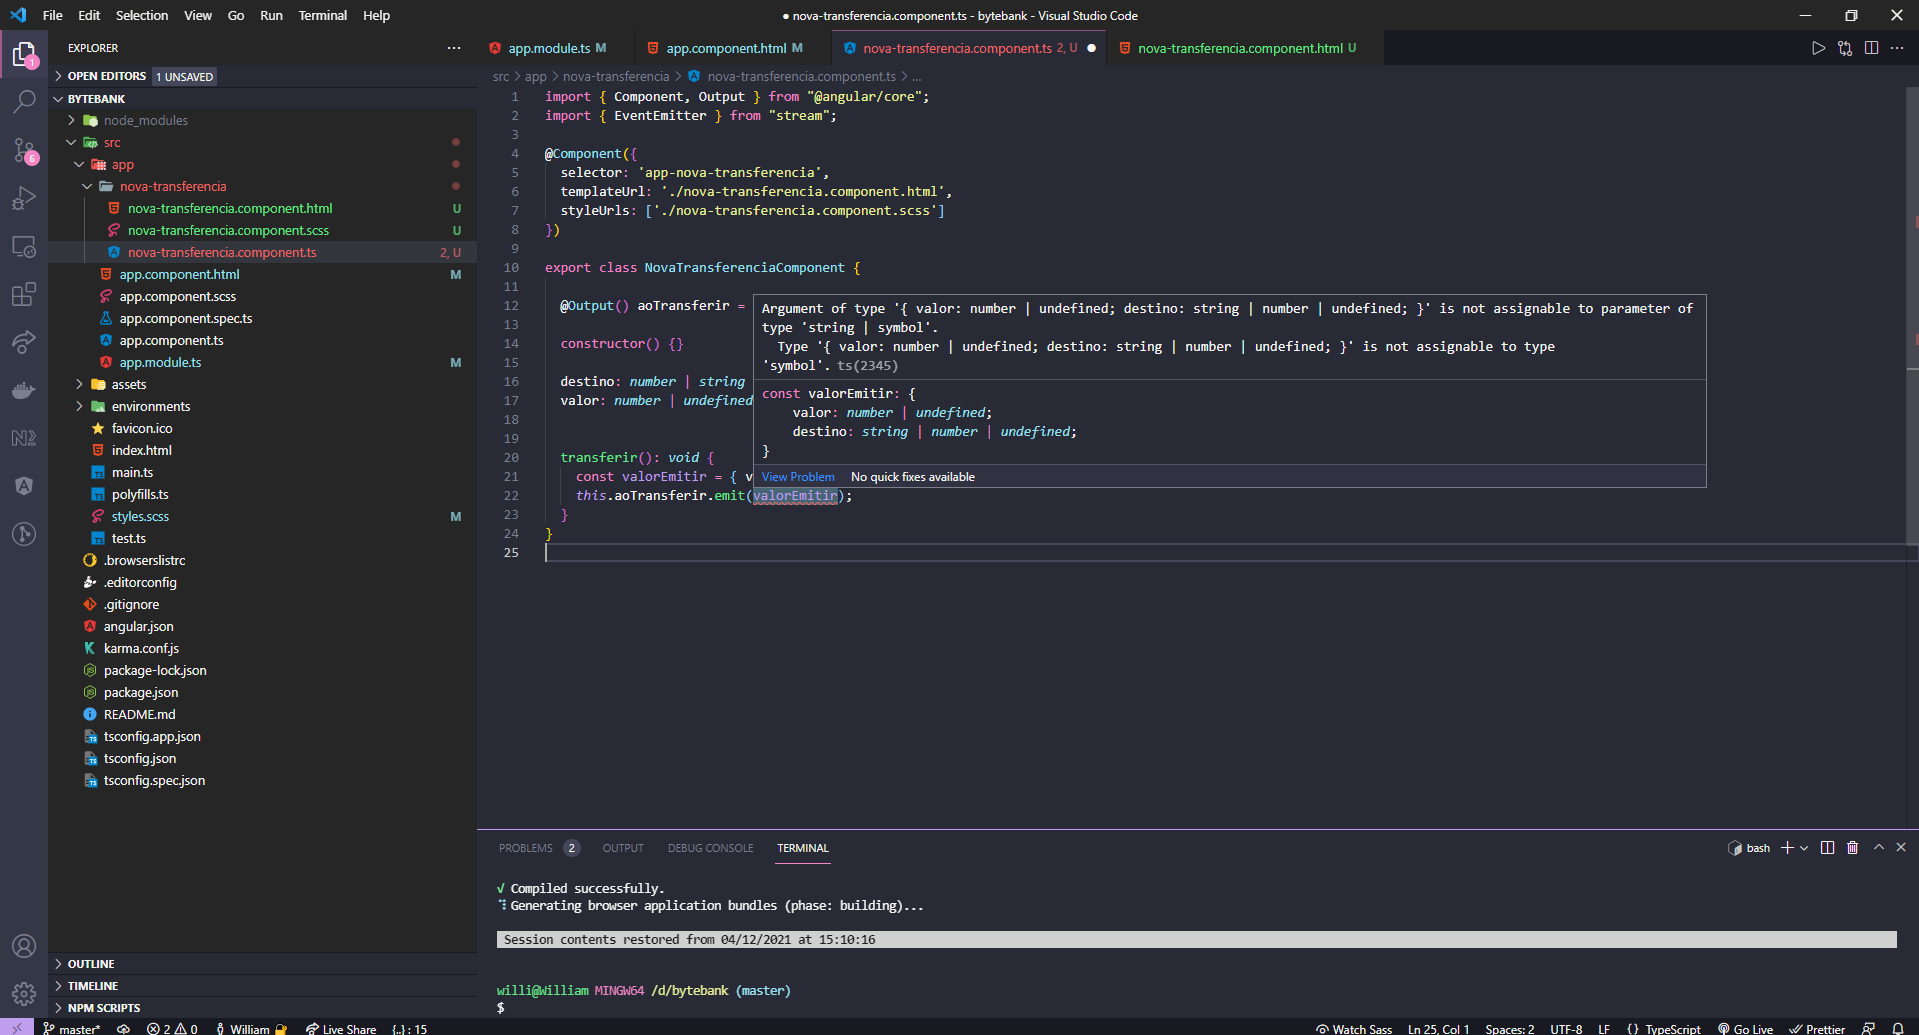Click nova-transferencia breadcrumb segment
1919x1035 pixels.
click(616, 76)
